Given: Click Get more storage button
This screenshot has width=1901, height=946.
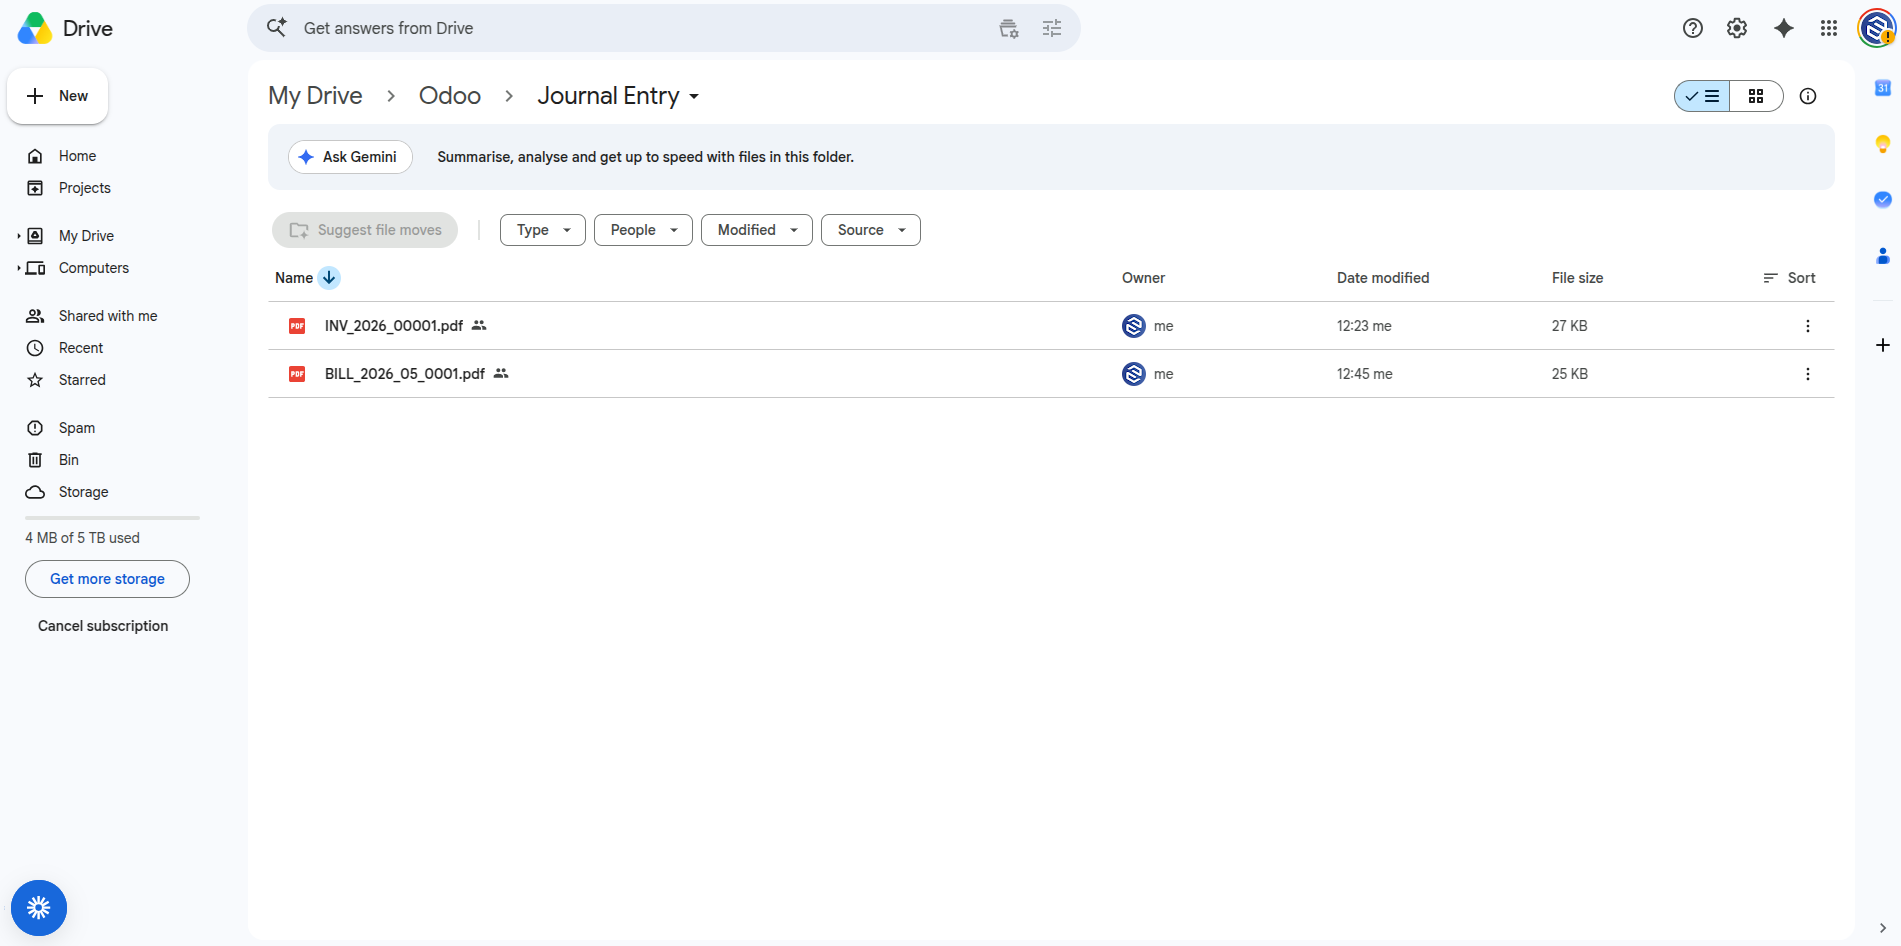Looking at the screenshot, I should pos(107,579).
